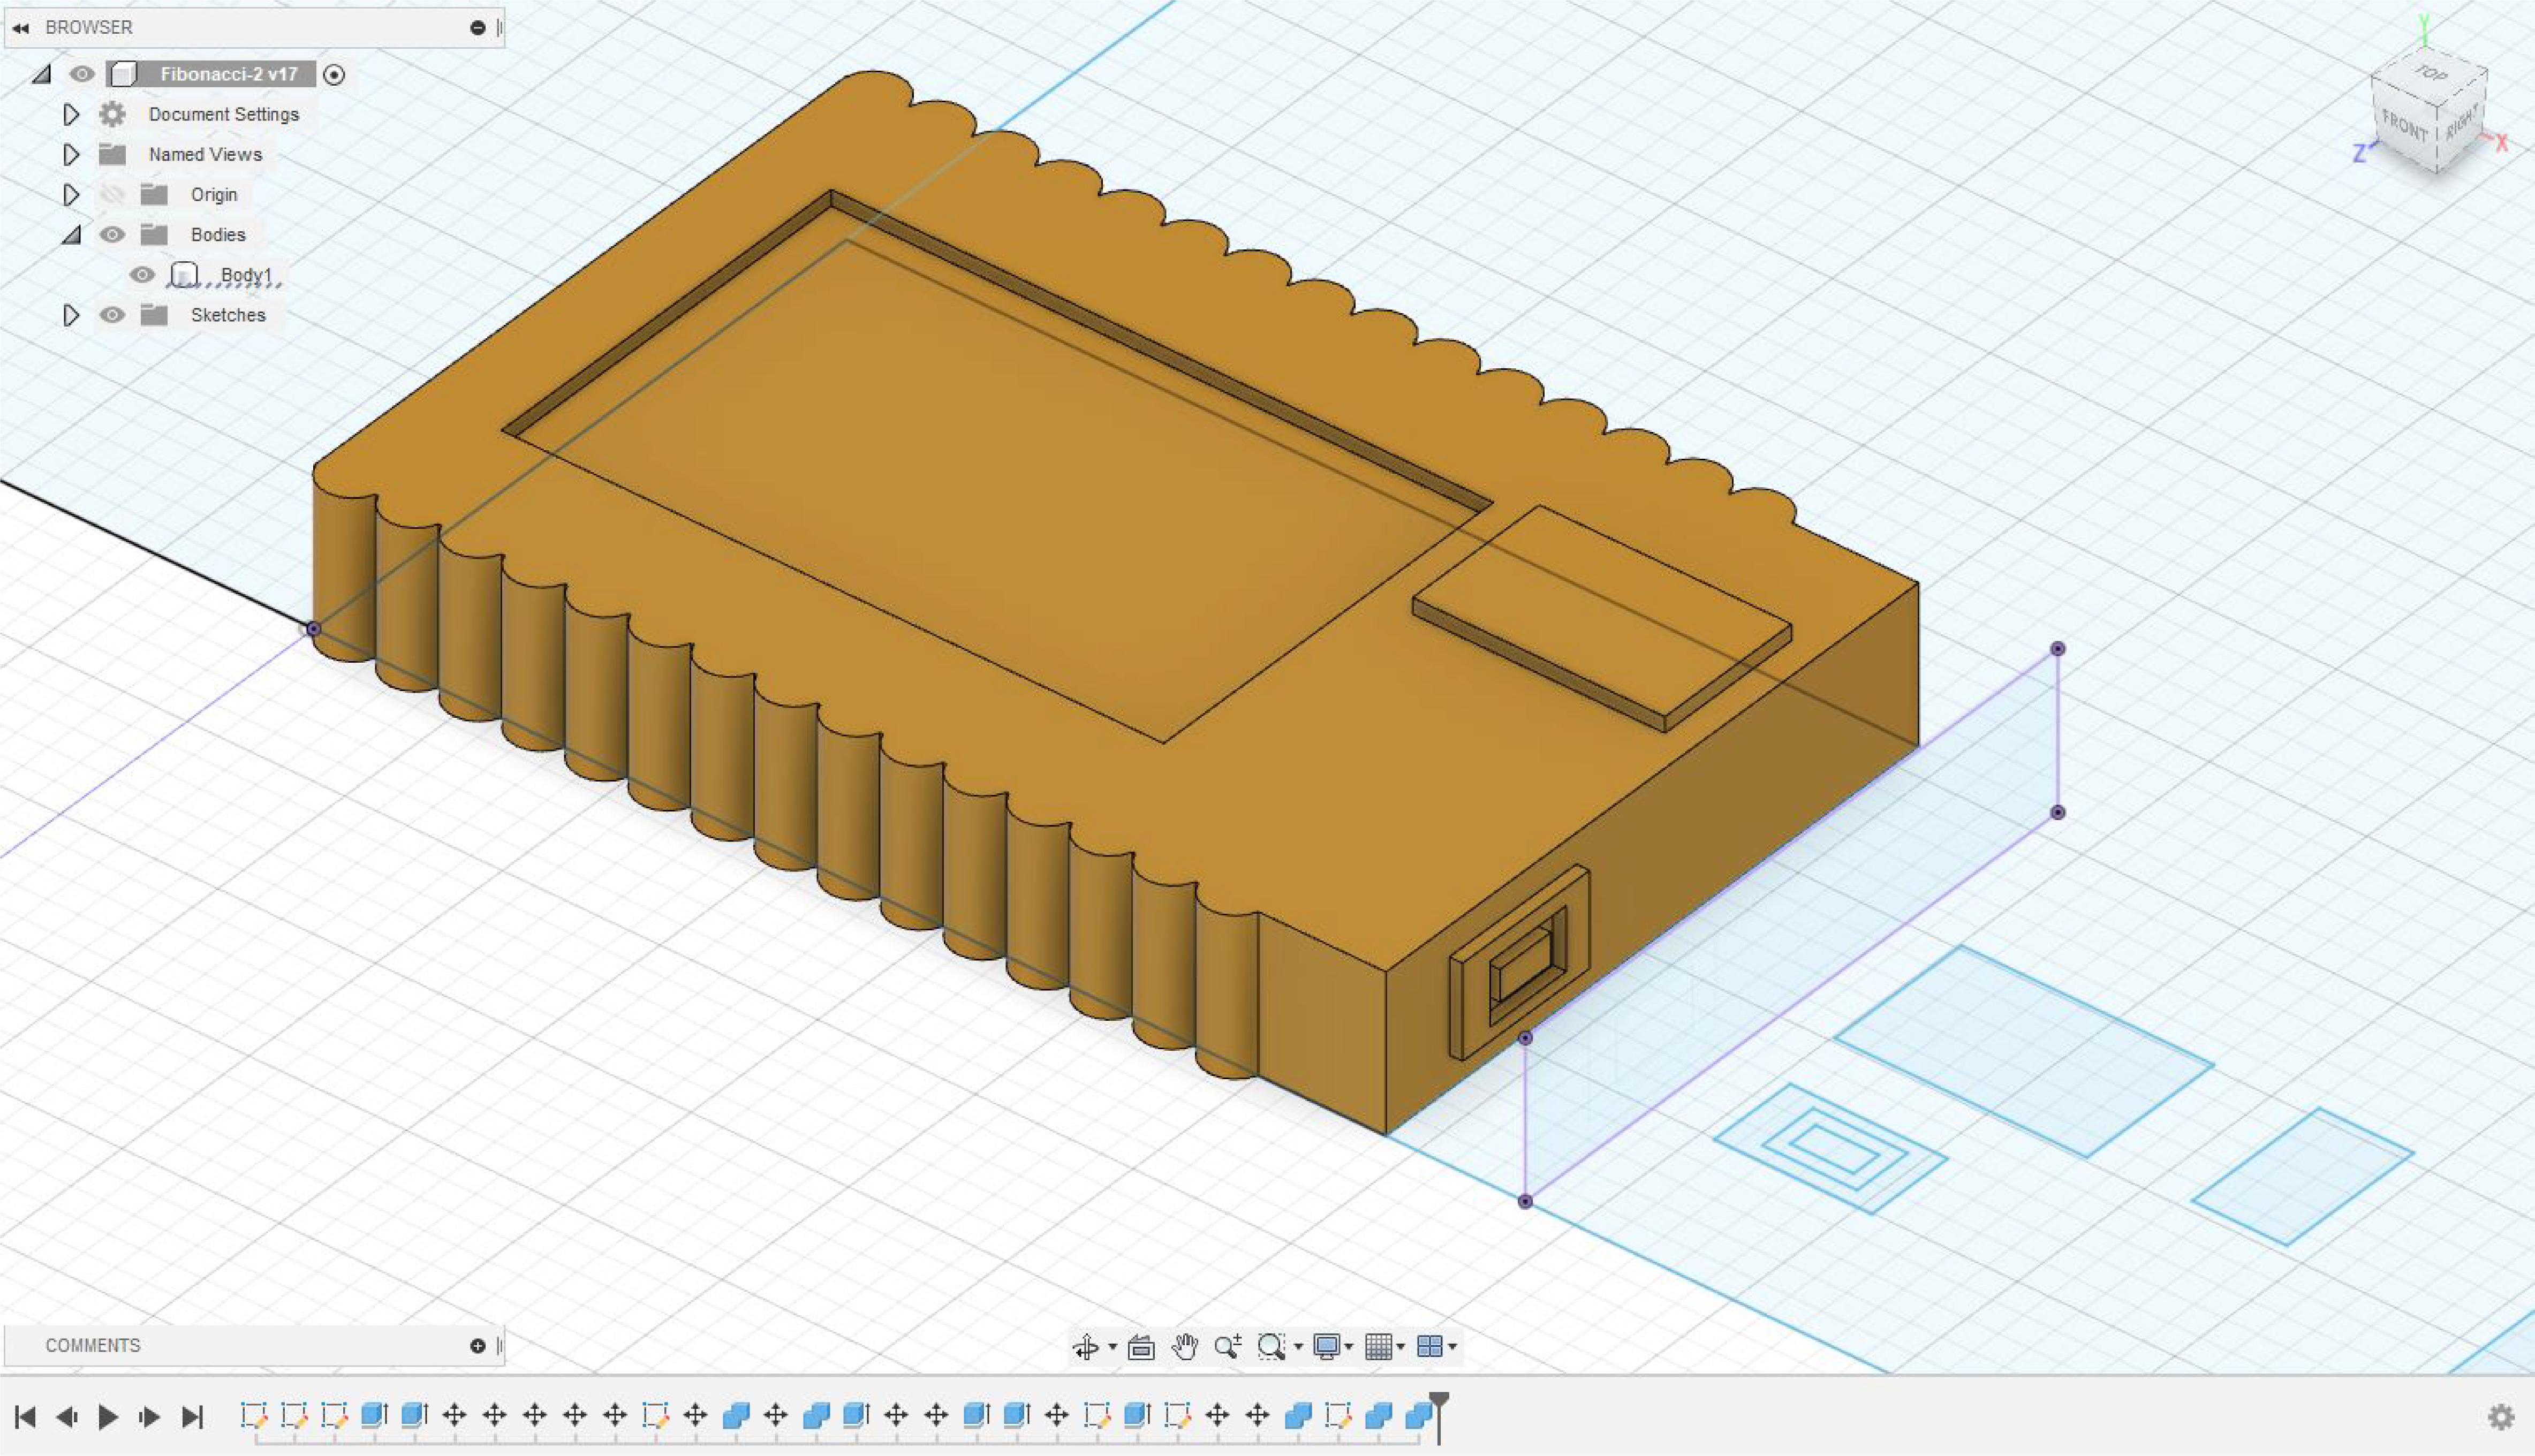
Task: Step back one timeline feature
Action: coord(67,1416)
